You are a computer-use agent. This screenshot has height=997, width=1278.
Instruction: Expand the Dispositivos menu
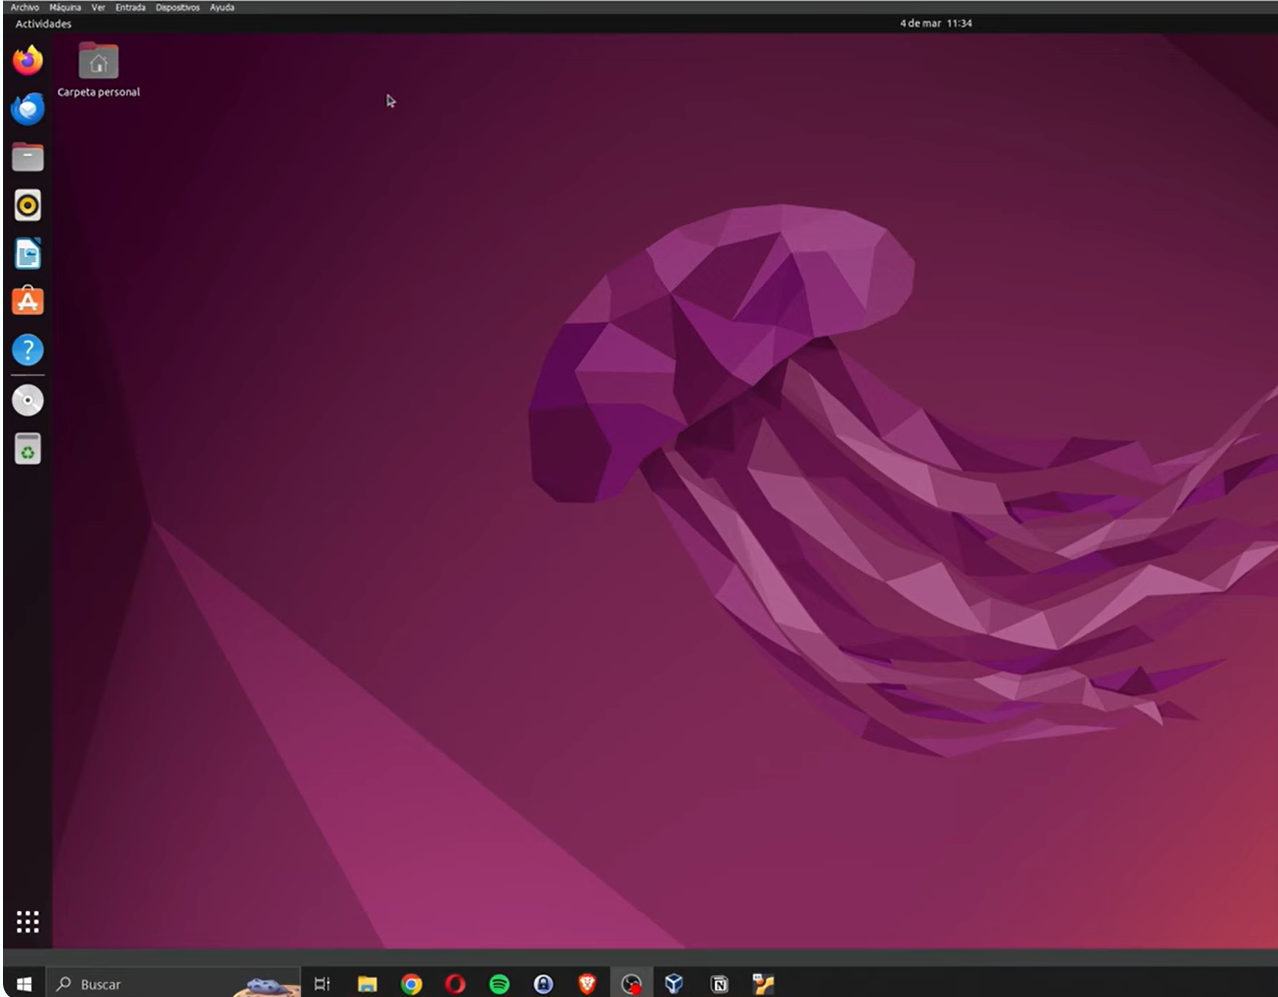pos(177,7)
